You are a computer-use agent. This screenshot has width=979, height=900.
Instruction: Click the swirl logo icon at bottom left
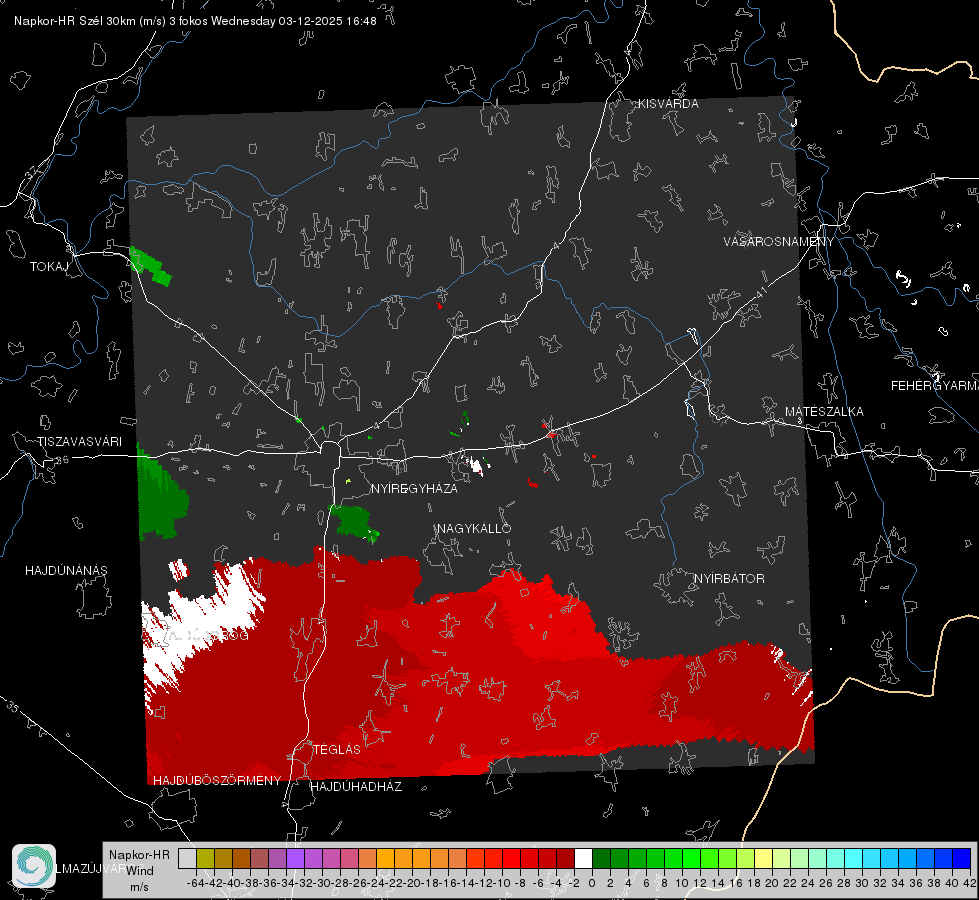(34, 866)
